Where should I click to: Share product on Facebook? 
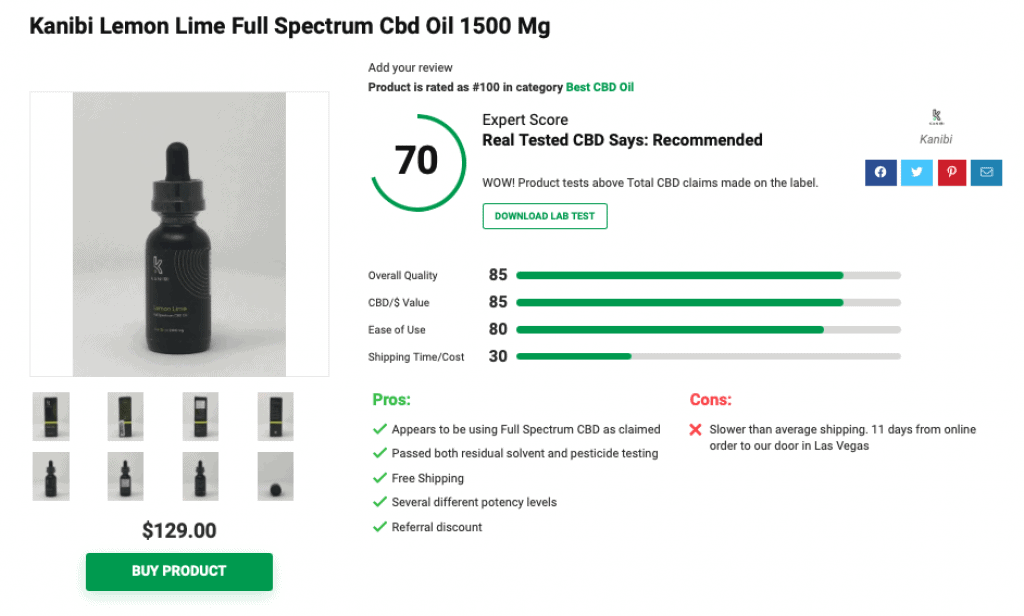(880, 172)
